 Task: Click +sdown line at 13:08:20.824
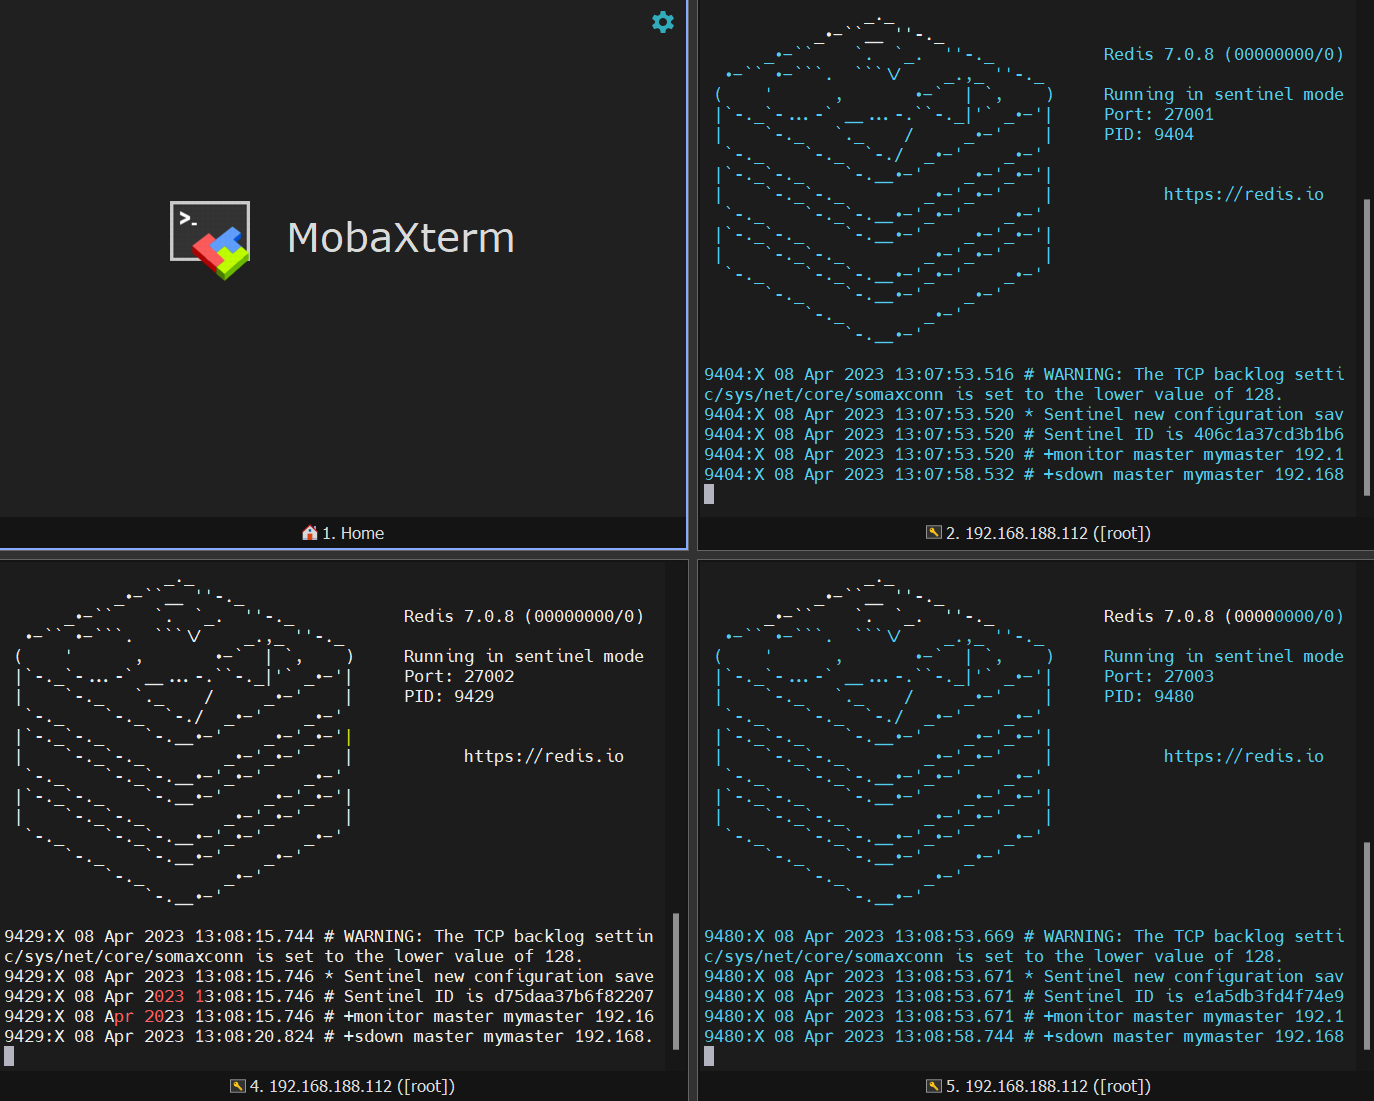pos(329,1036)
